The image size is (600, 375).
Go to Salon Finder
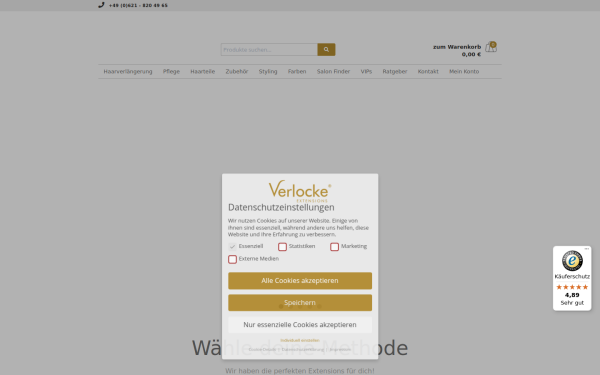[x=333, y=72]
